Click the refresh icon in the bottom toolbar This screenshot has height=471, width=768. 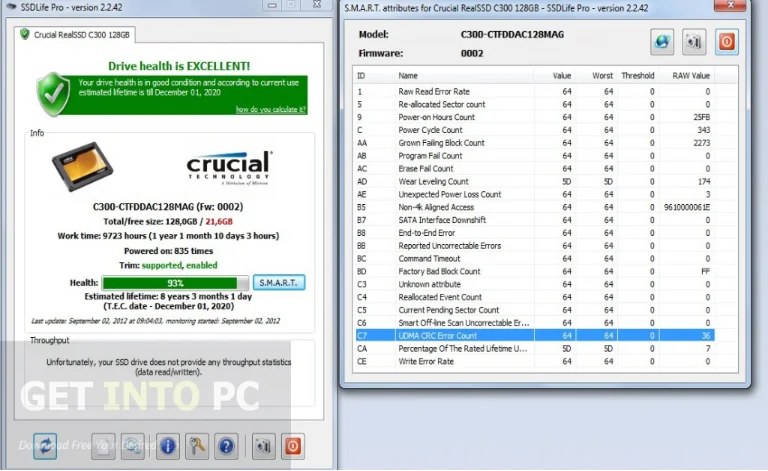[x=45, y=446]
